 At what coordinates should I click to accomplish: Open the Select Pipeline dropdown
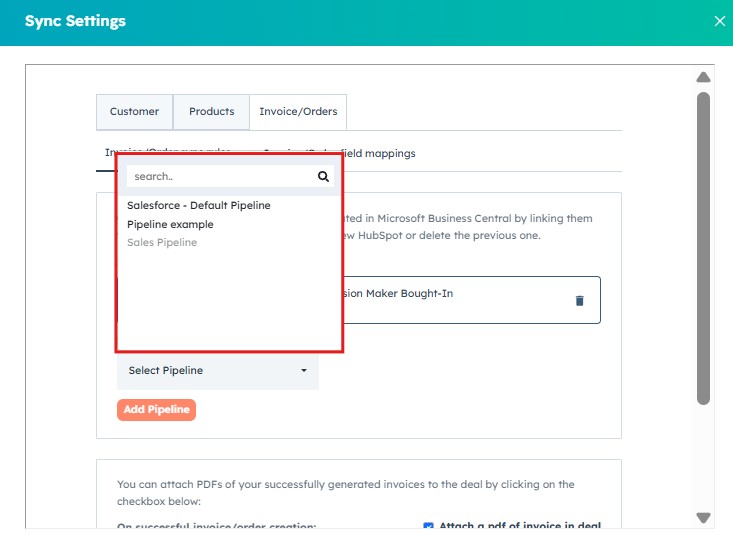[218, 370]
